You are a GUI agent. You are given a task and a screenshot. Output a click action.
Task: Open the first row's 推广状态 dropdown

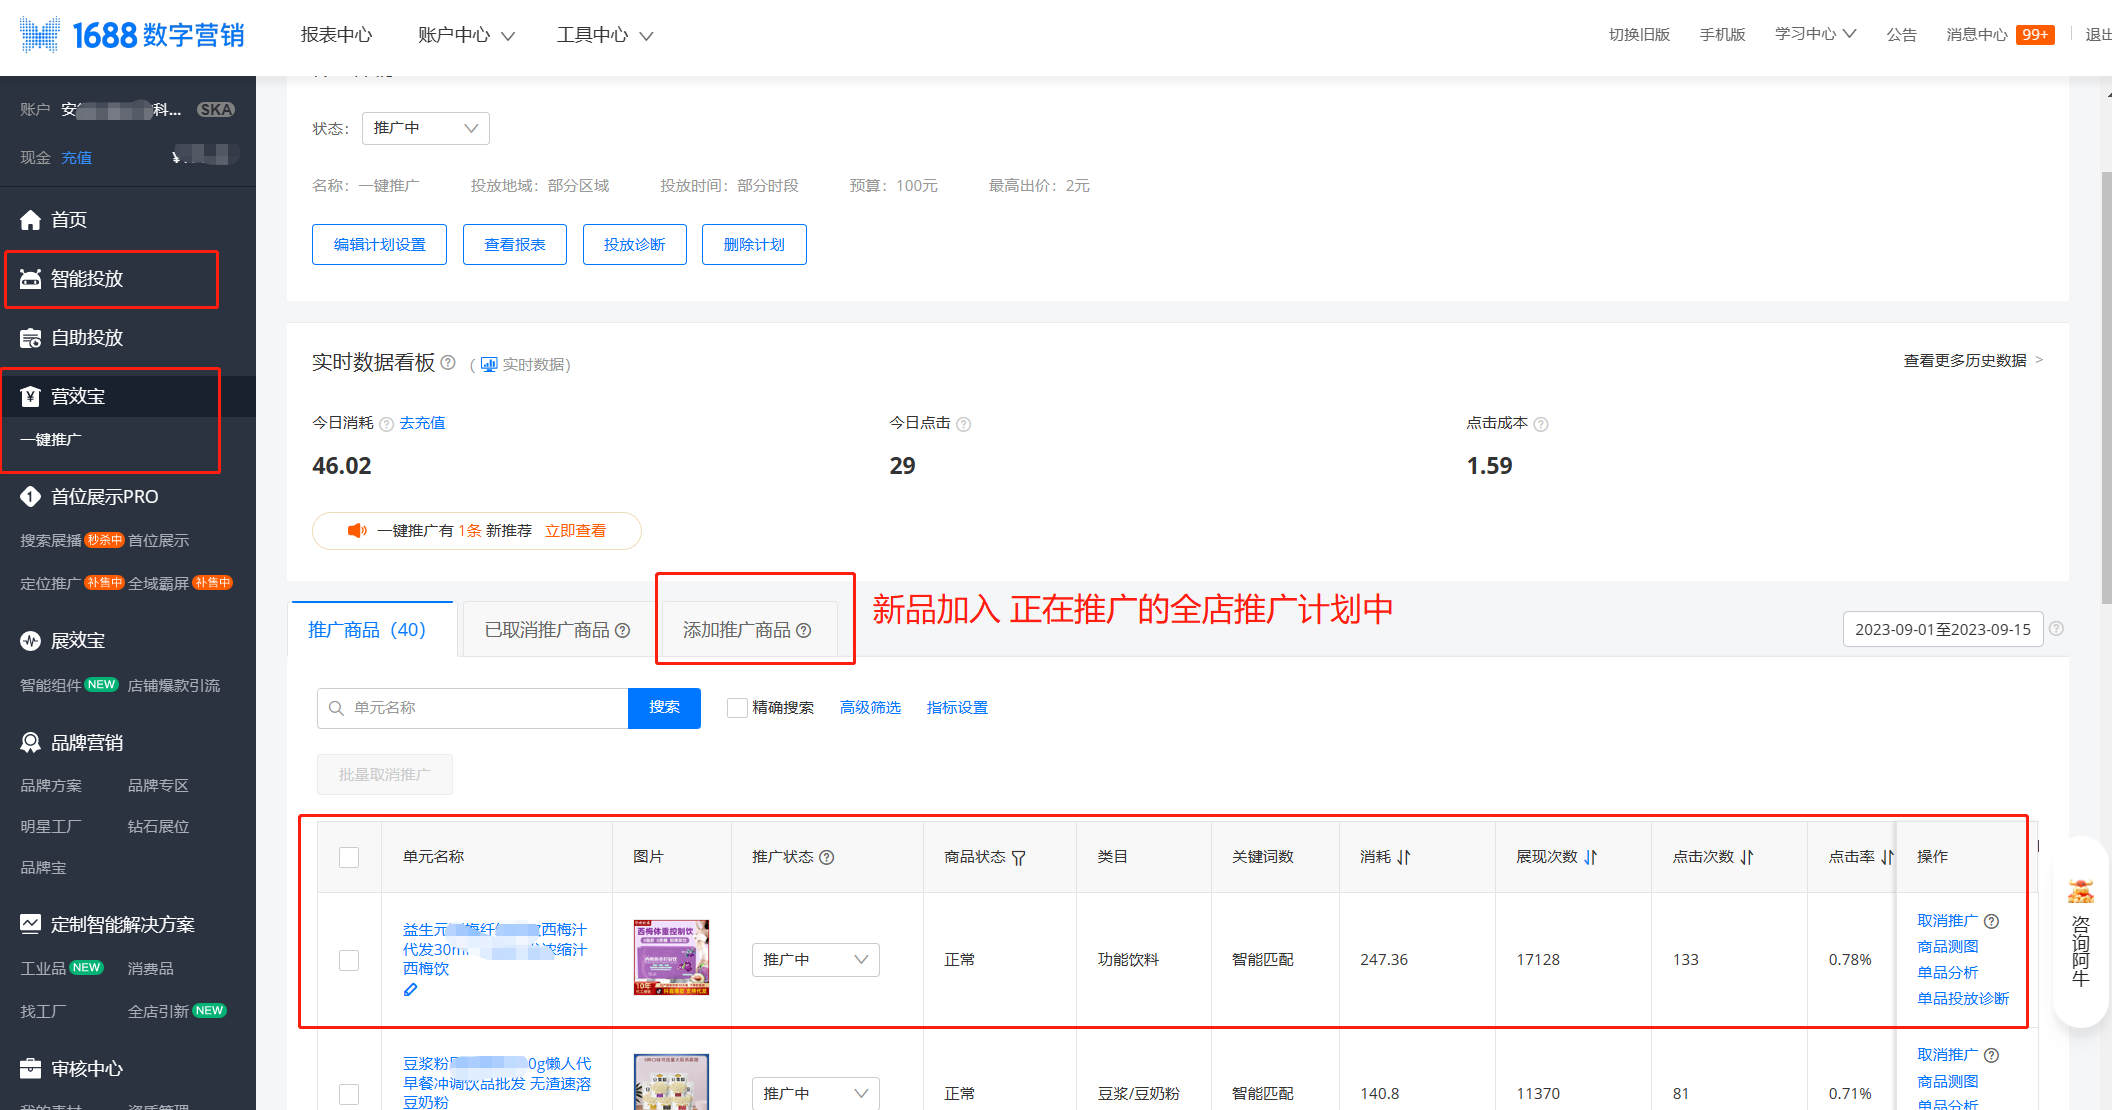(x=815, y=960)
